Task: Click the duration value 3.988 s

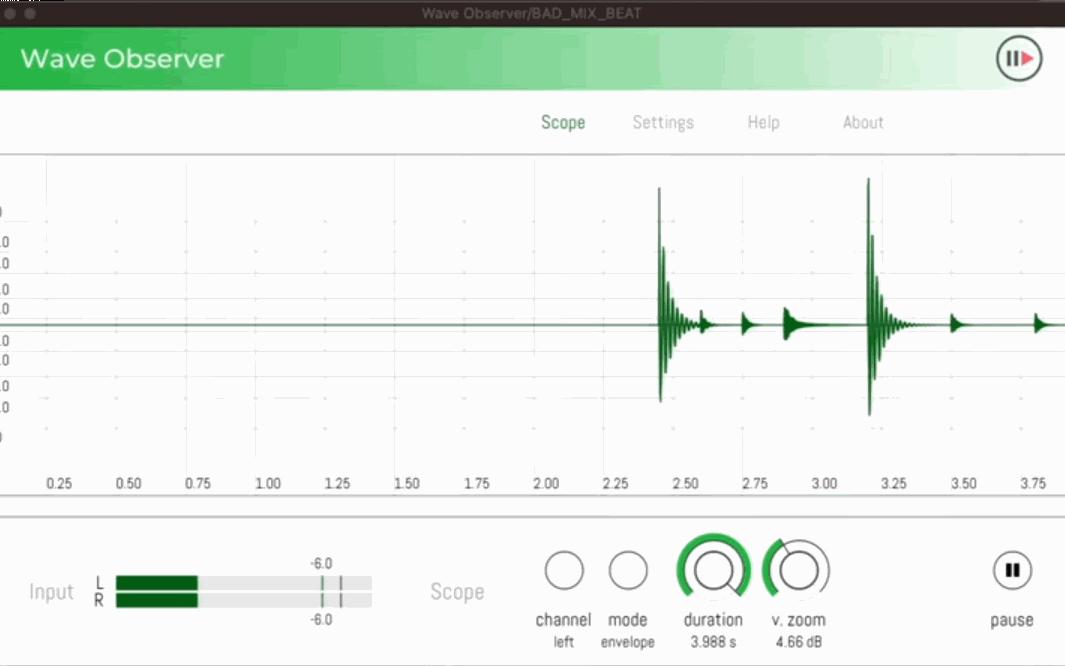Action: [713, 642]
